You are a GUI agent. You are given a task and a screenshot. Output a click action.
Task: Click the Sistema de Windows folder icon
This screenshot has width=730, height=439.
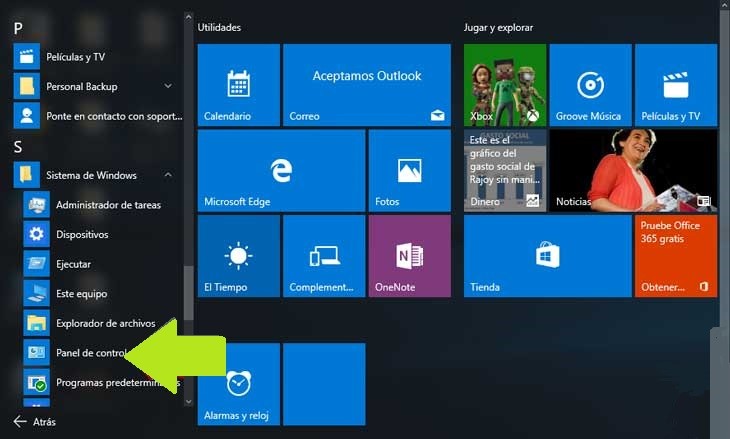point(27,175)
